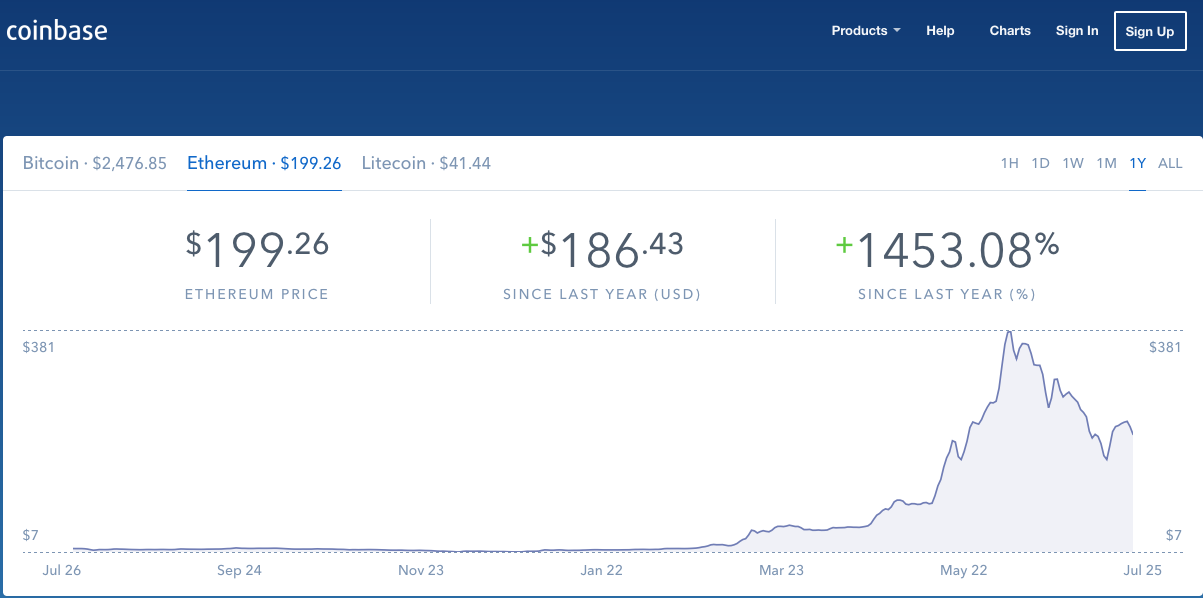Click the SINCE LAST YEAR (USD) label

click(602, 295)
